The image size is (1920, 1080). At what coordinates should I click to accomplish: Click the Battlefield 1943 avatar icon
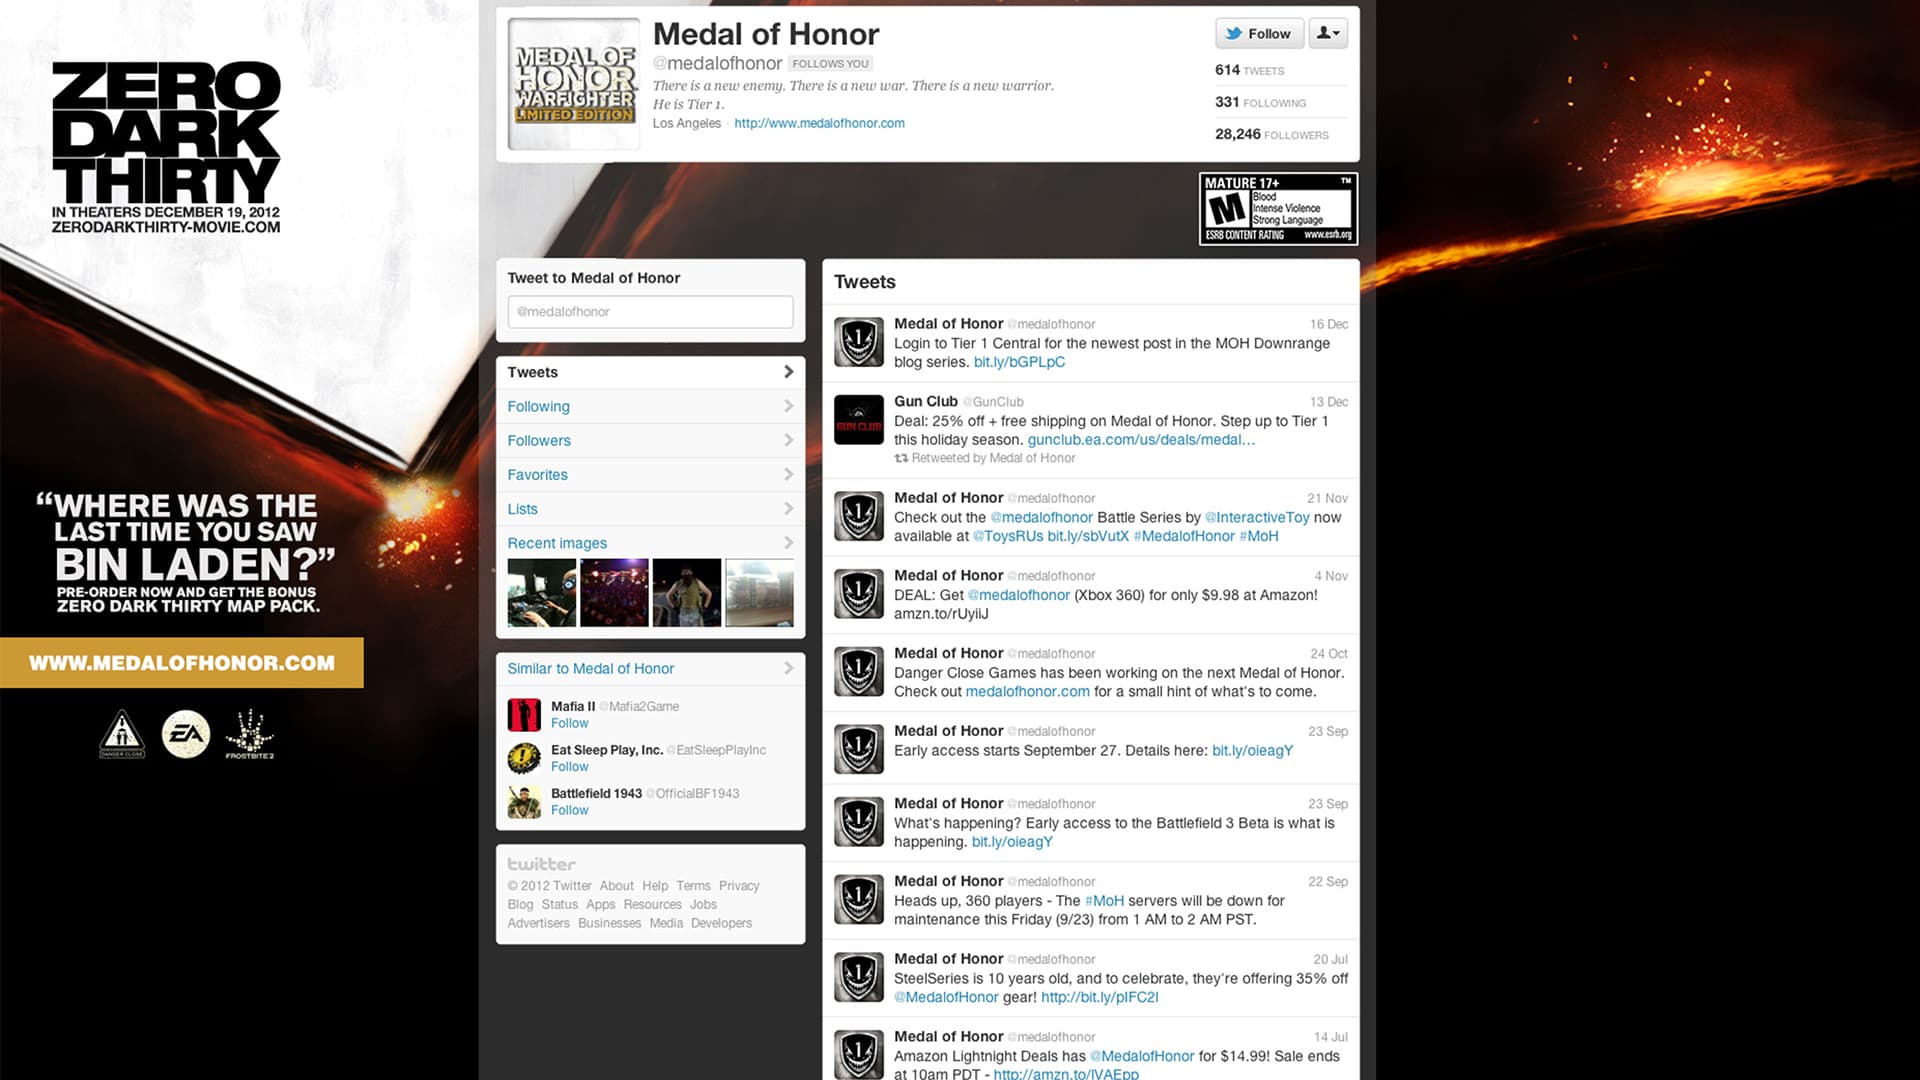pyautogui.click(x=524, y=802)
